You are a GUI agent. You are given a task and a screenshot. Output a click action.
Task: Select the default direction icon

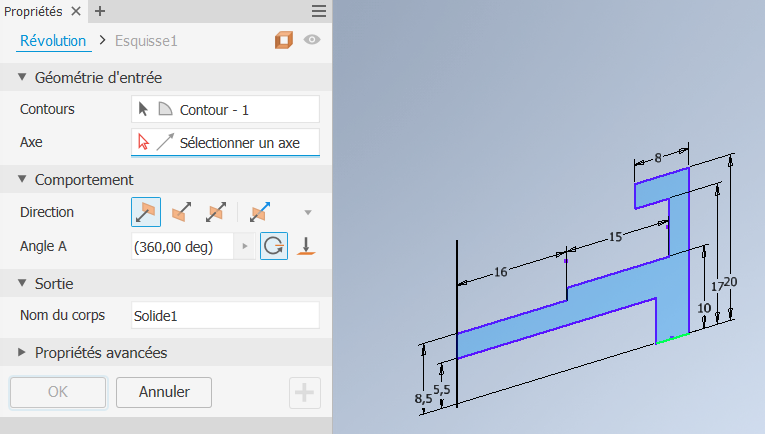point(146,212)
